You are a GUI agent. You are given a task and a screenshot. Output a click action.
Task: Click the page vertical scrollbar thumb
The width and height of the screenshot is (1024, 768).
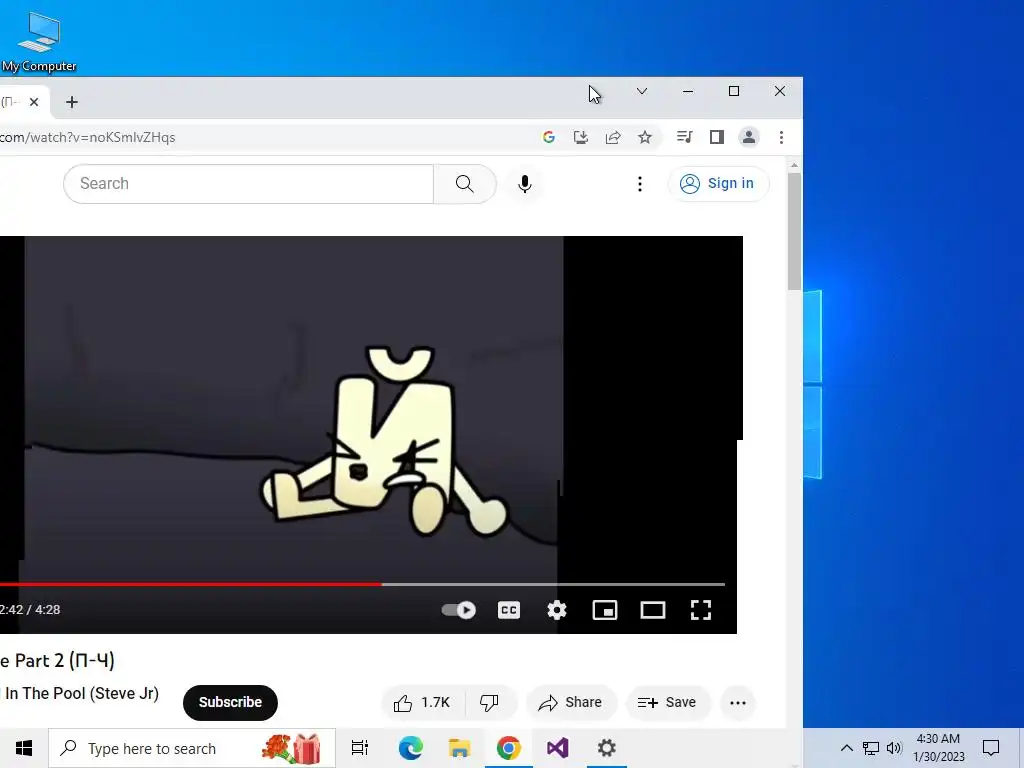coord(794,232)
